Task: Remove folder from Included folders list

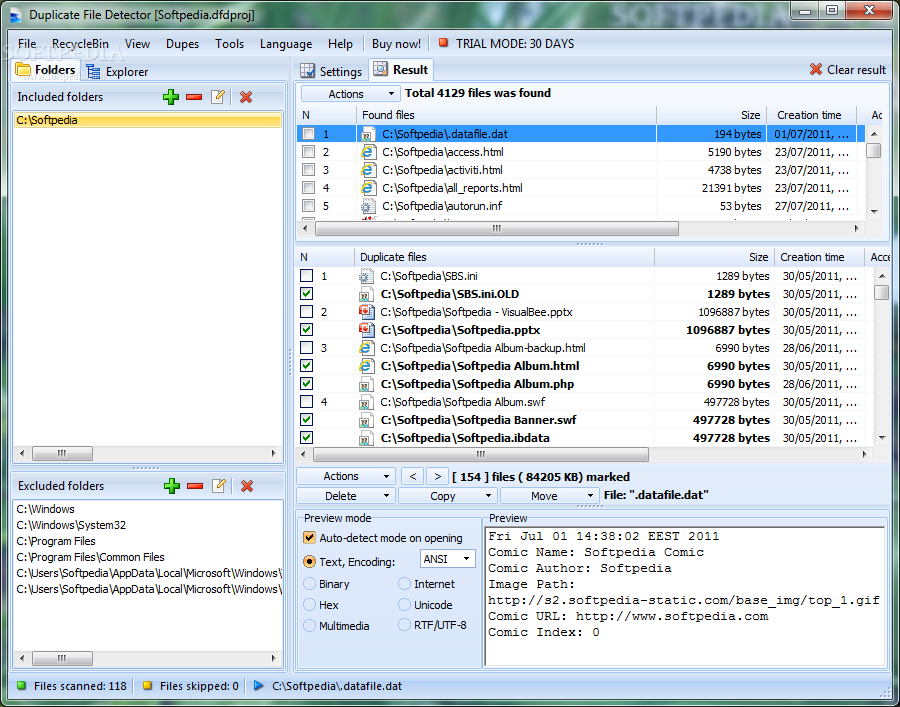Action: [x=194, y=97]
